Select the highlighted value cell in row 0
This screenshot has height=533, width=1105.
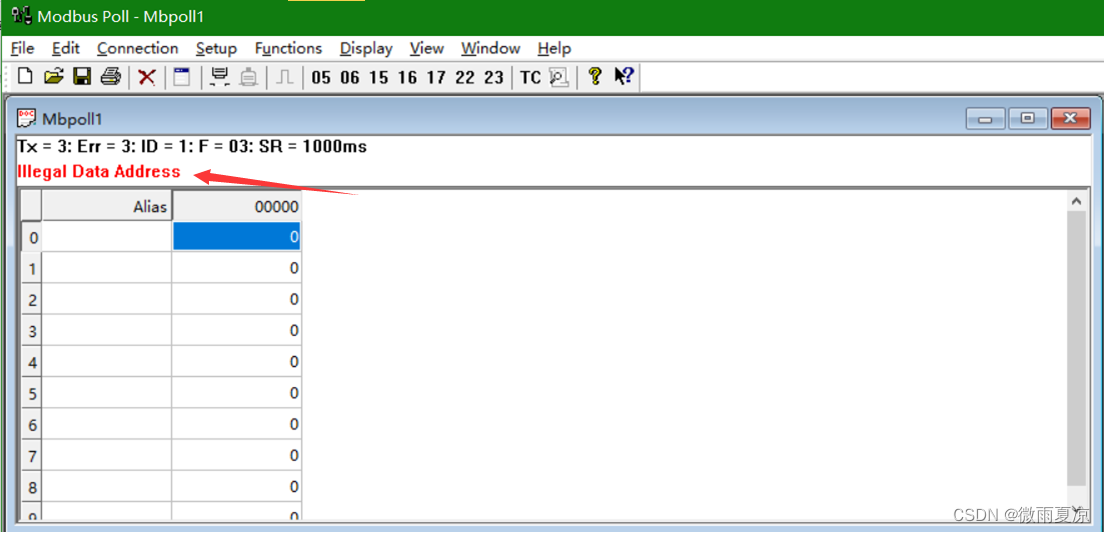pos(237,238)
